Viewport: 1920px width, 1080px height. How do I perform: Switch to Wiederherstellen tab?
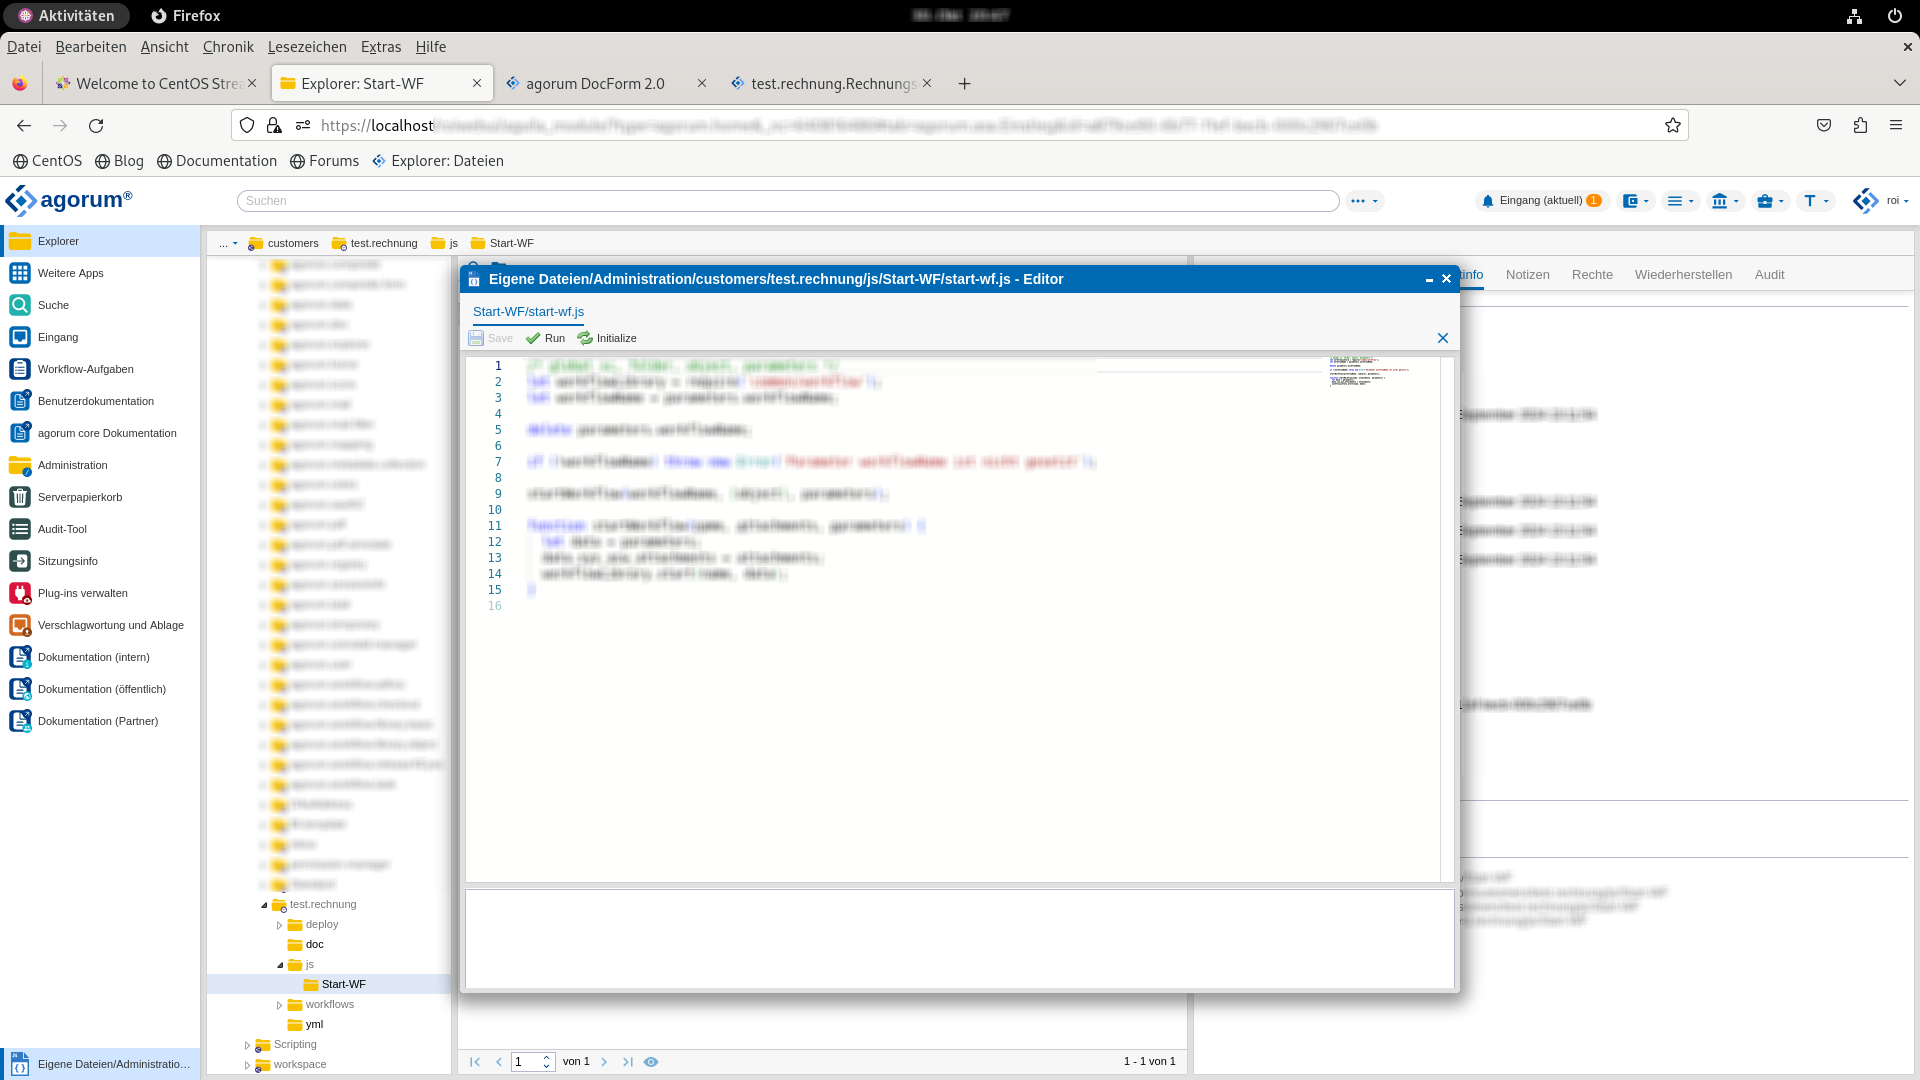tap(1683, 274)
